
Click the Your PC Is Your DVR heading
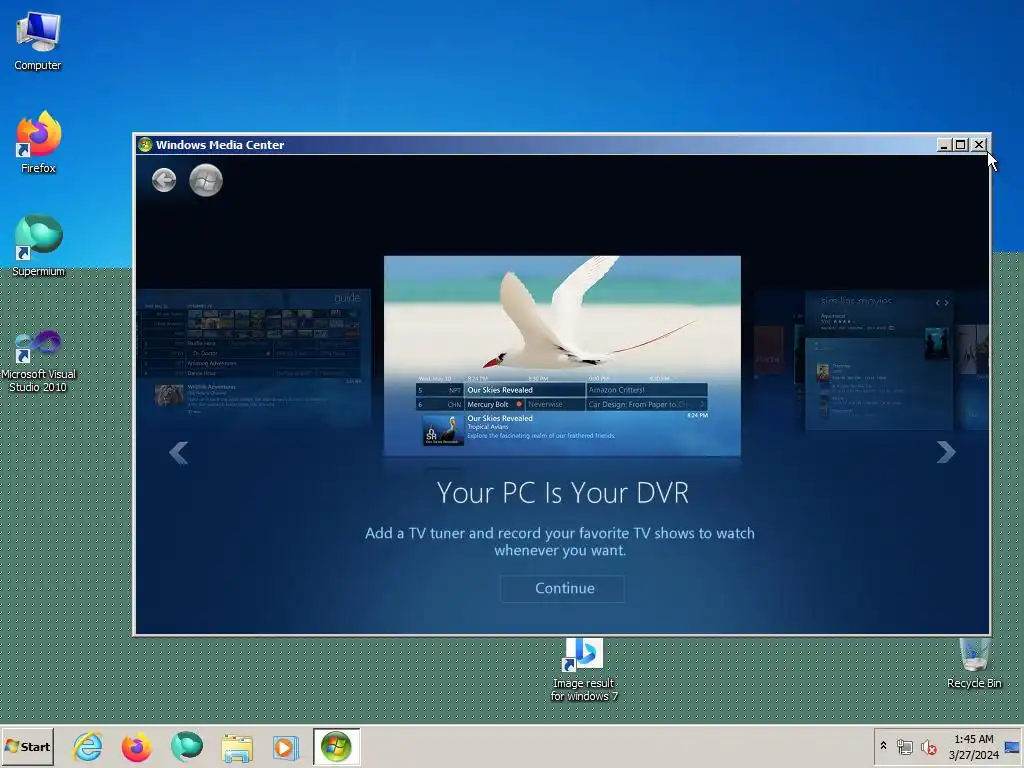pyautogui.click(x=562, y=492)
